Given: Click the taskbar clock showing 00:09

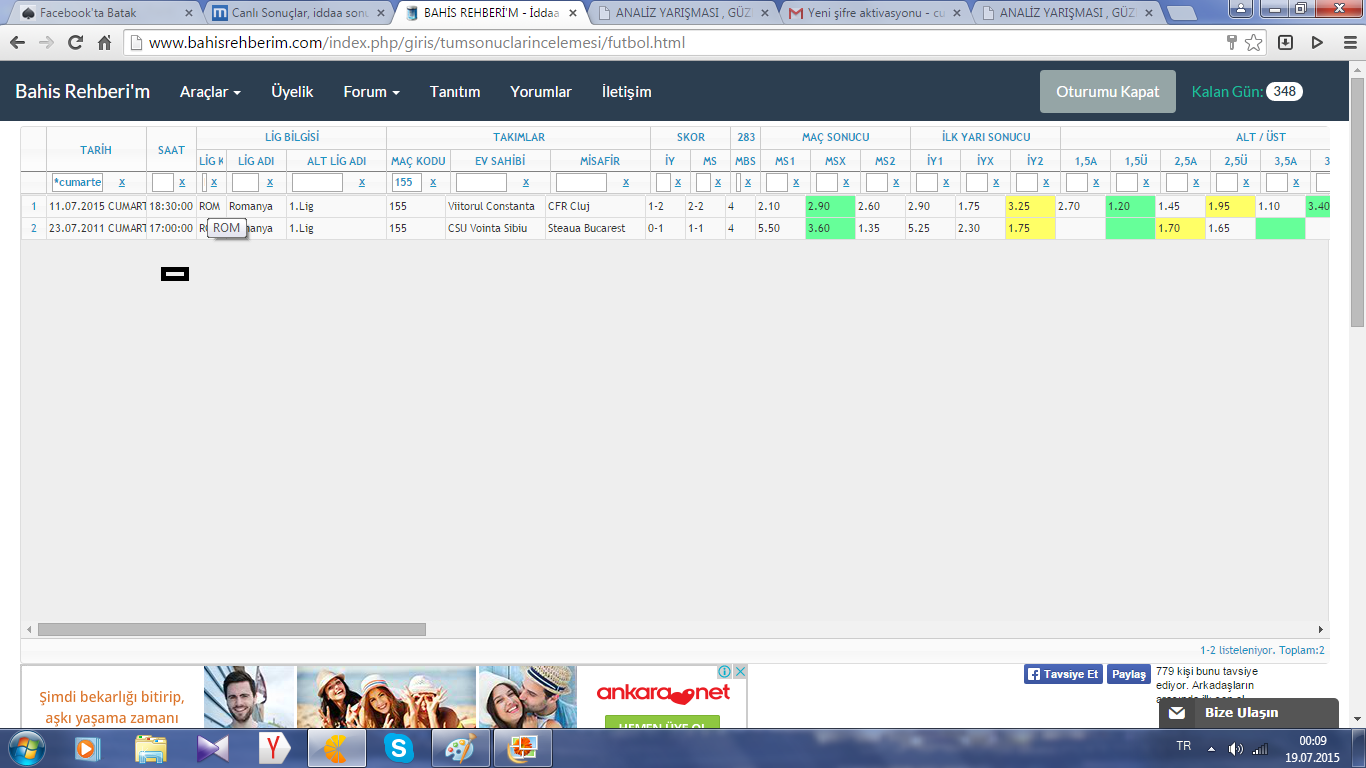Looking at the screenshot, I should (1312, 740).
